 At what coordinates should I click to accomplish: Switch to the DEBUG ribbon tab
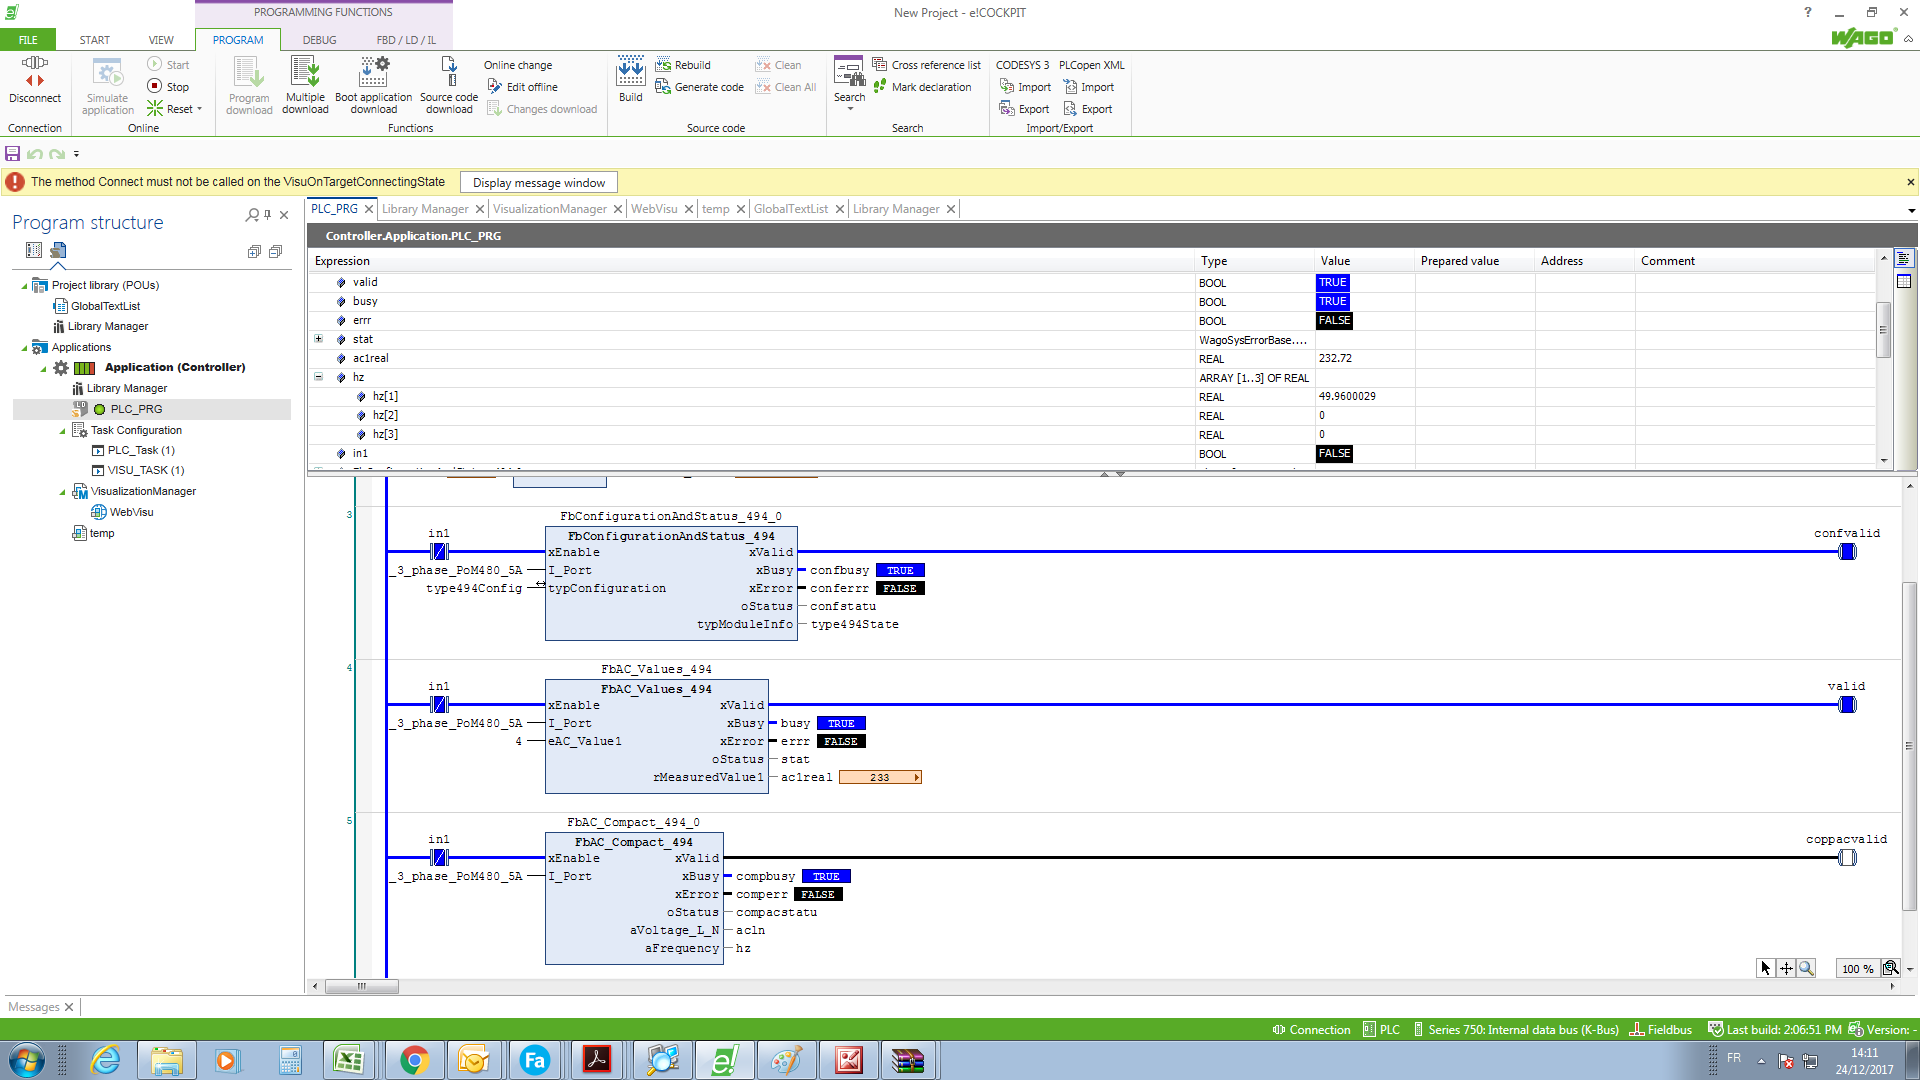pos(319,40)
